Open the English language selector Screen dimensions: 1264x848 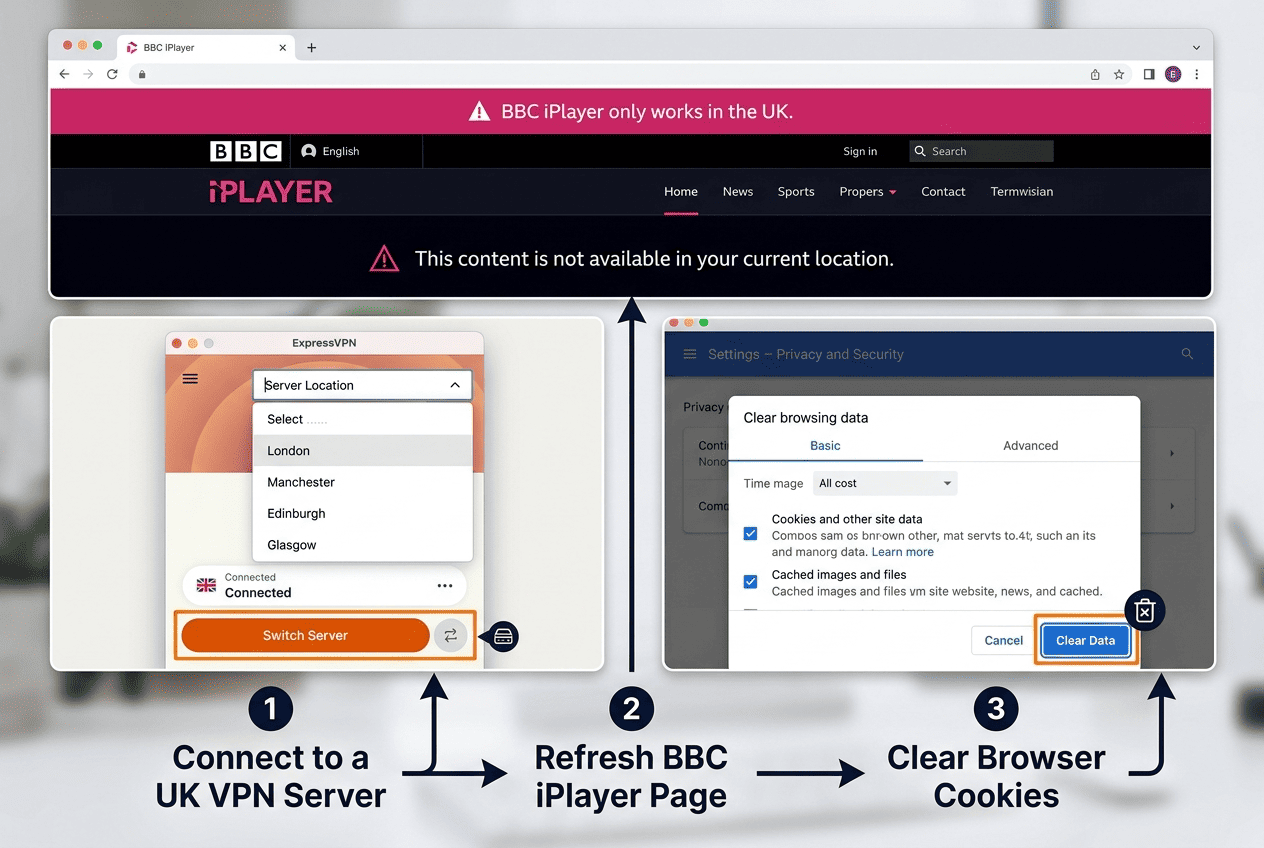point(330,151)
